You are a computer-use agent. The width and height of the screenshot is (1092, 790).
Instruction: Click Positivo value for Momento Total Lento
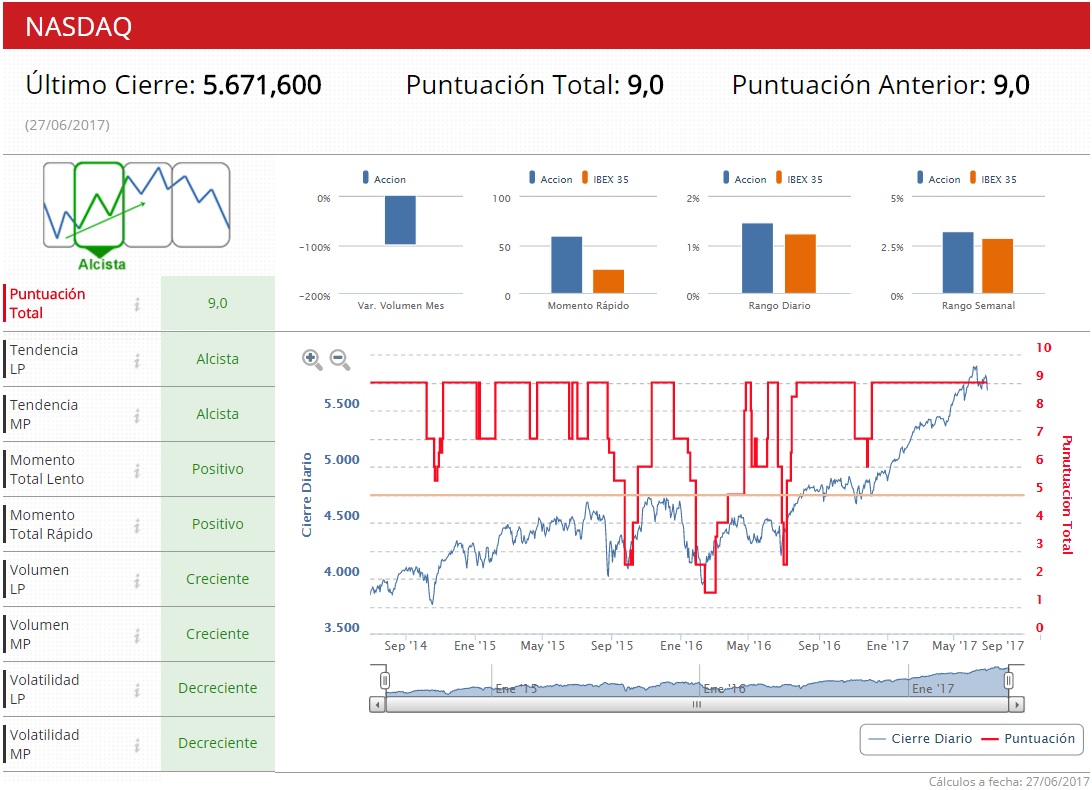tap(217, 469)
